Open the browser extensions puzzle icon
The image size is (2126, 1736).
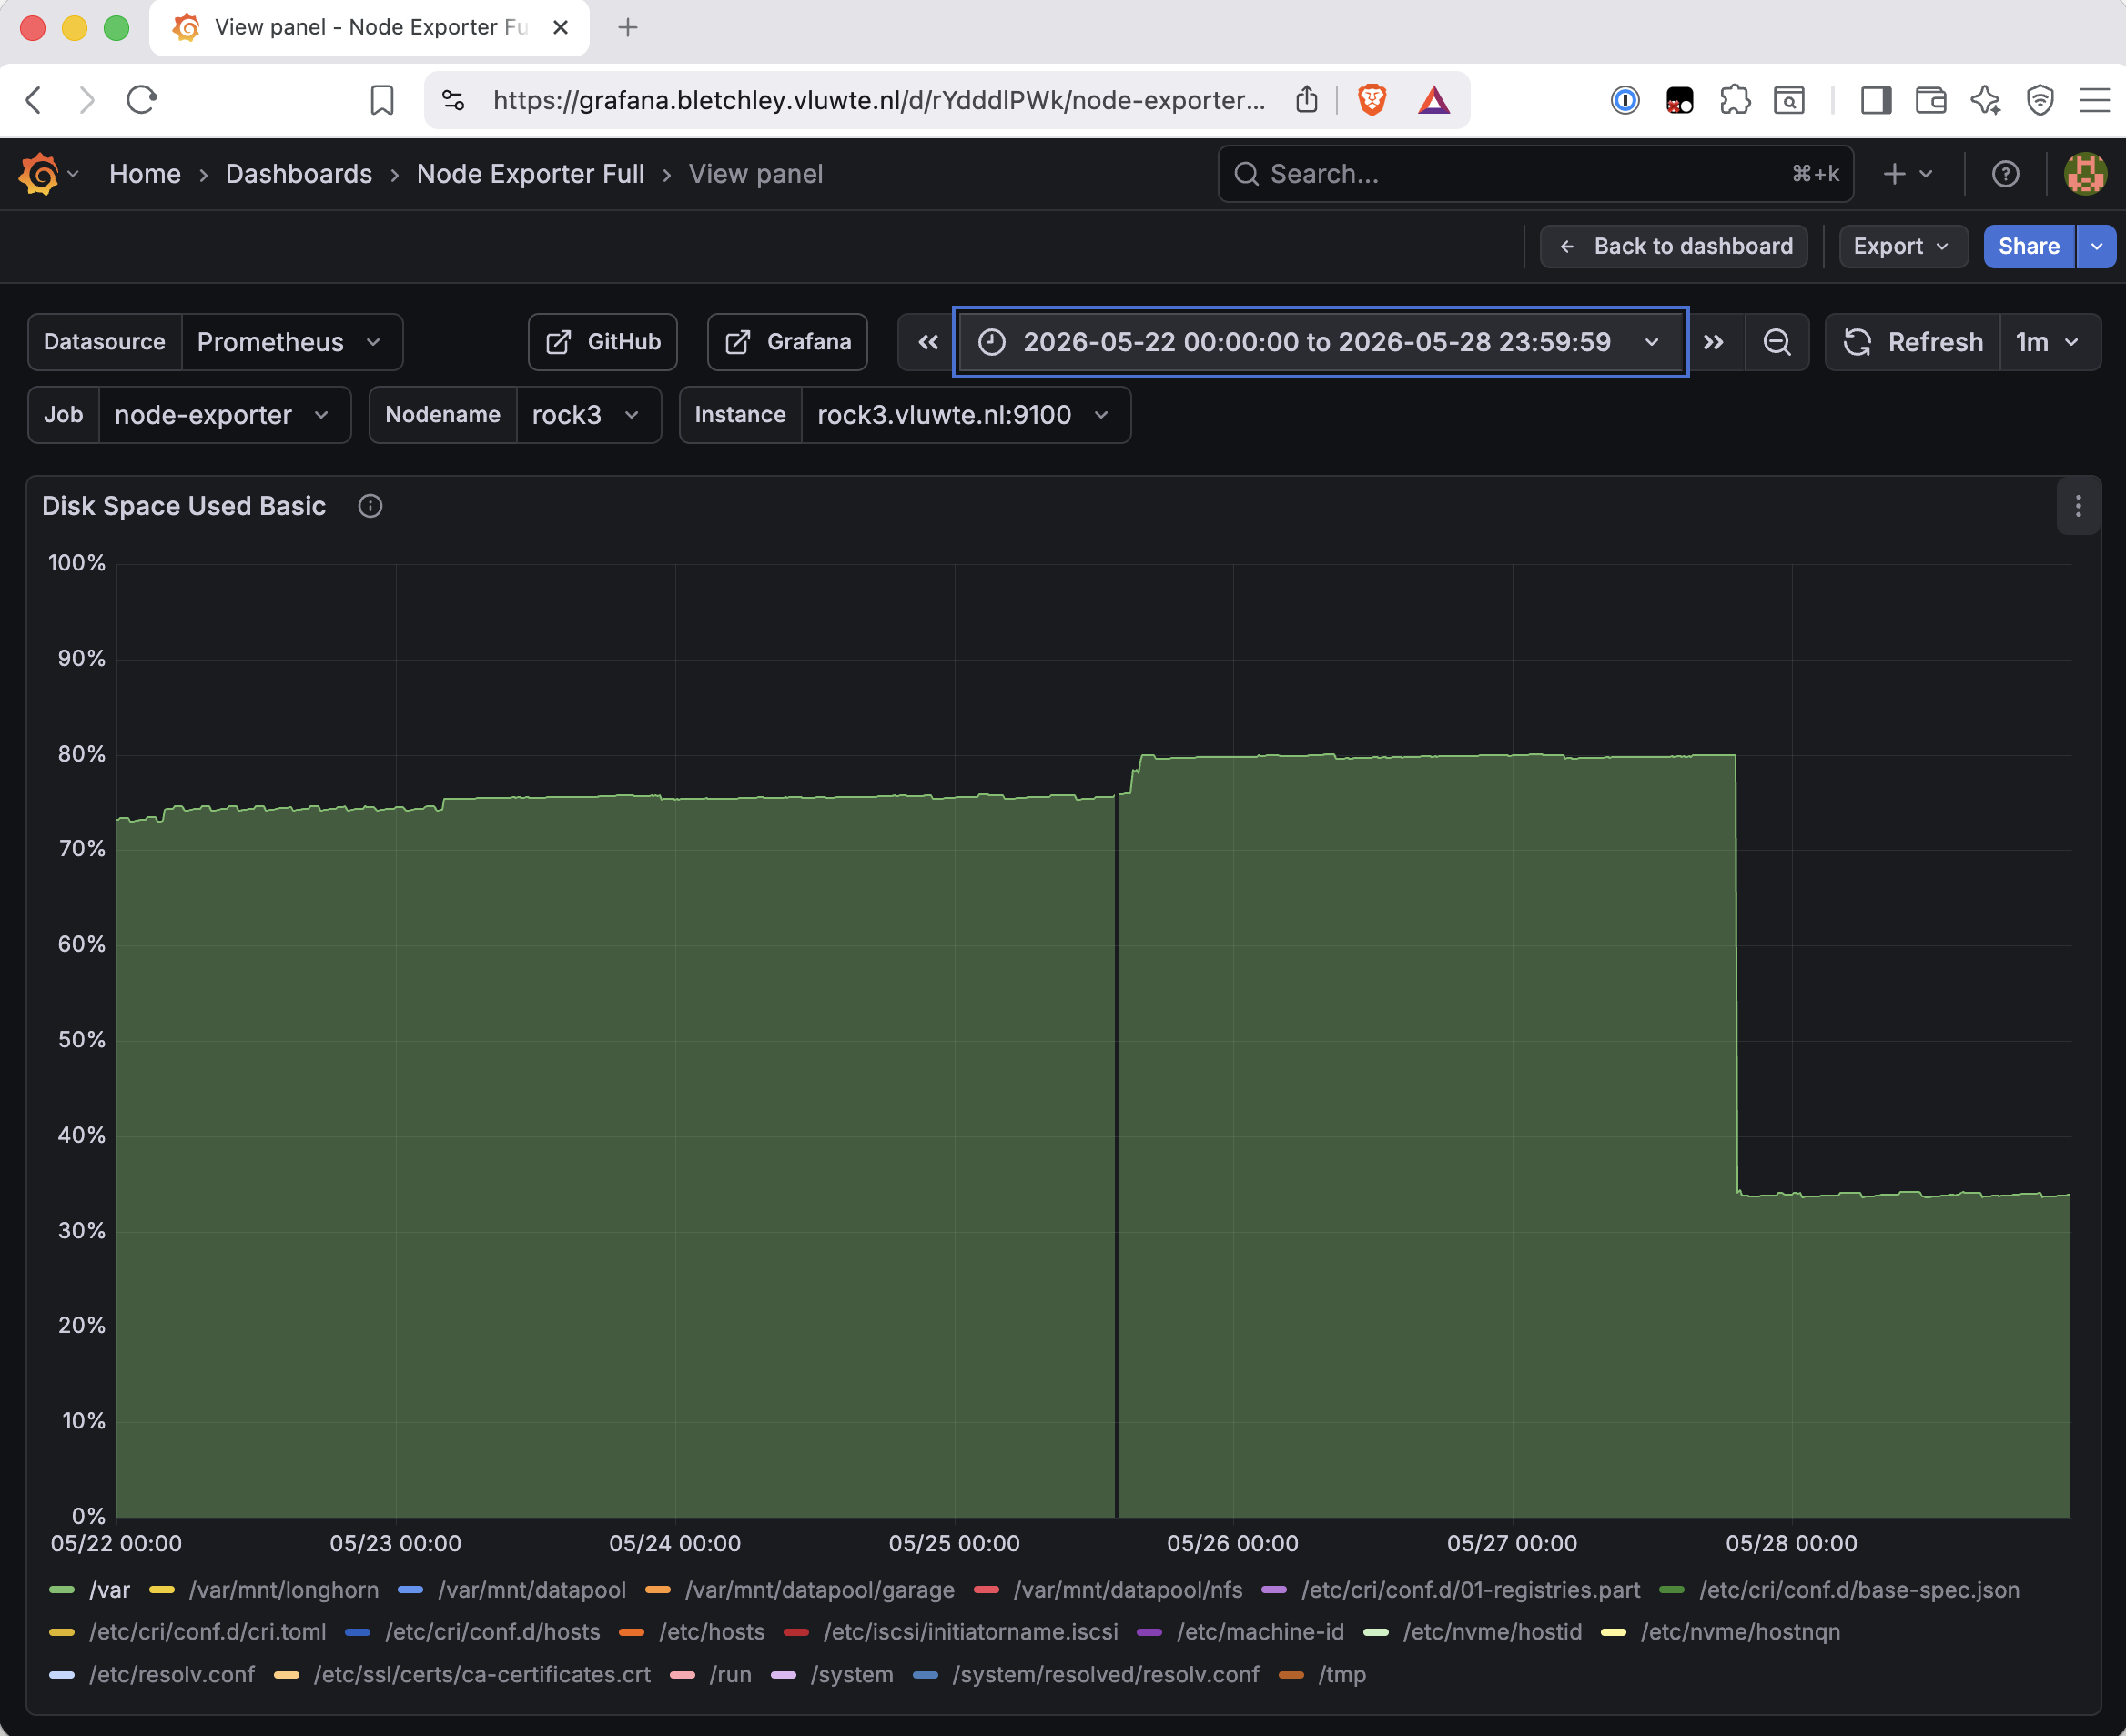pos(1735,100)
